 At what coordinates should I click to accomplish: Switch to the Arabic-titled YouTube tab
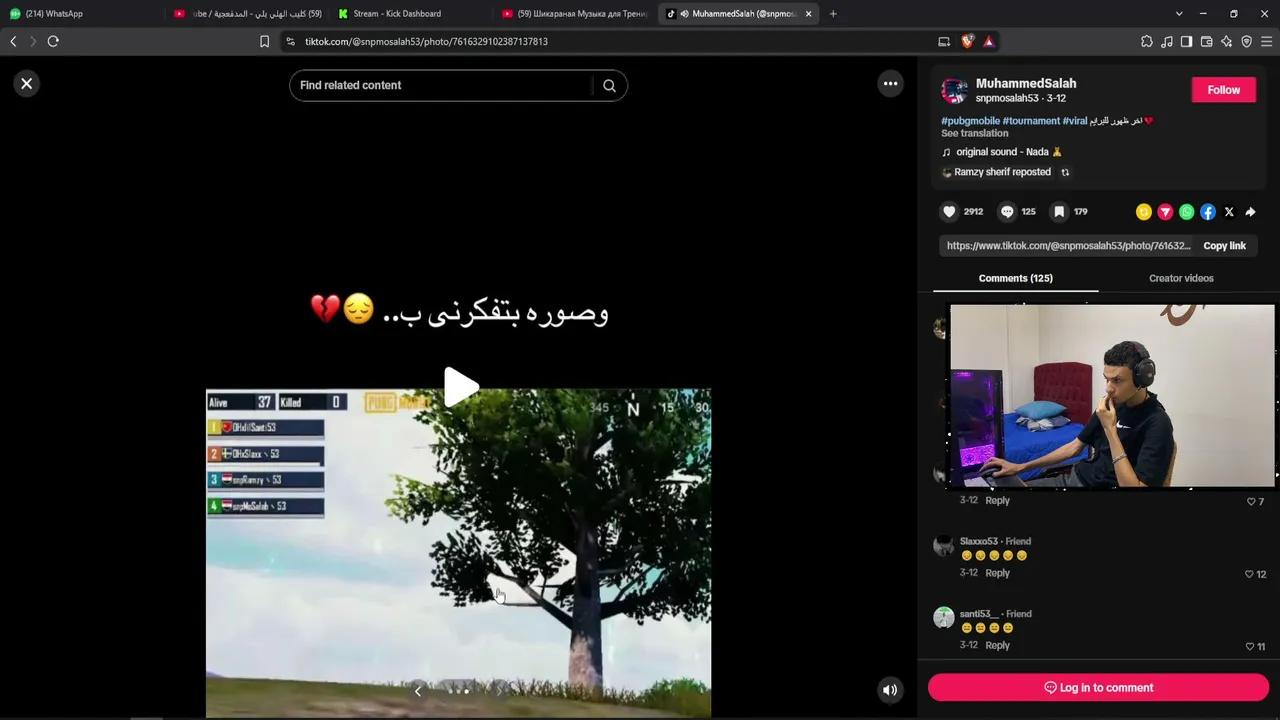[247, 14]
